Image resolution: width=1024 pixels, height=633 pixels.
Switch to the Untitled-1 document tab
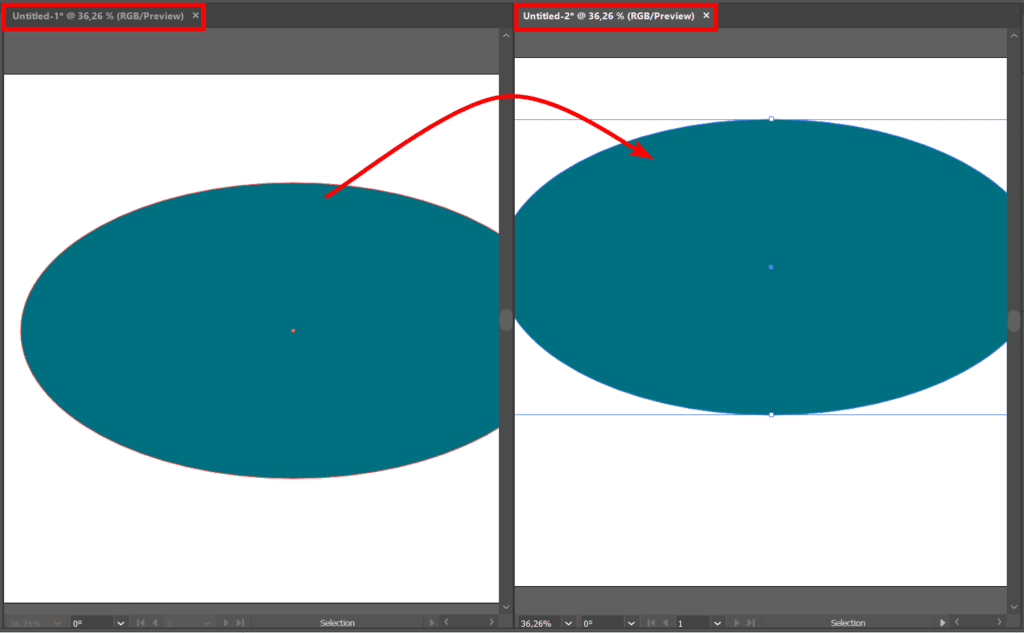tap(97, 16)
